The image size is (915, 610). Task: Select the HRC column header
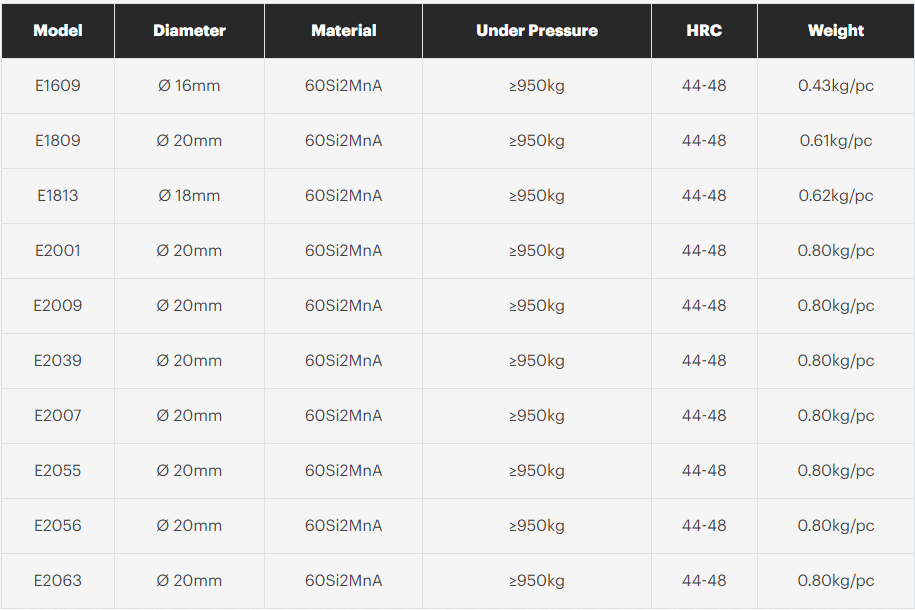(x=704, y=30)
